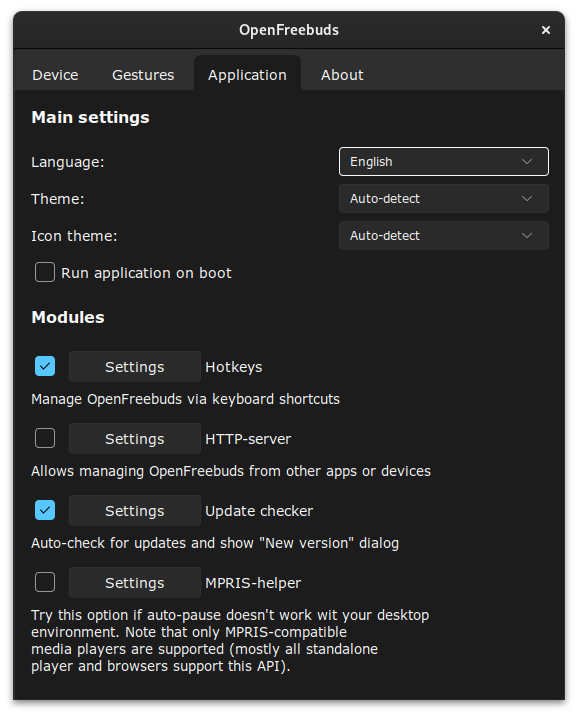Click the Language: label
Image resolution: width=578 pixels, height=716 pixels.
(x=68, y=162)
